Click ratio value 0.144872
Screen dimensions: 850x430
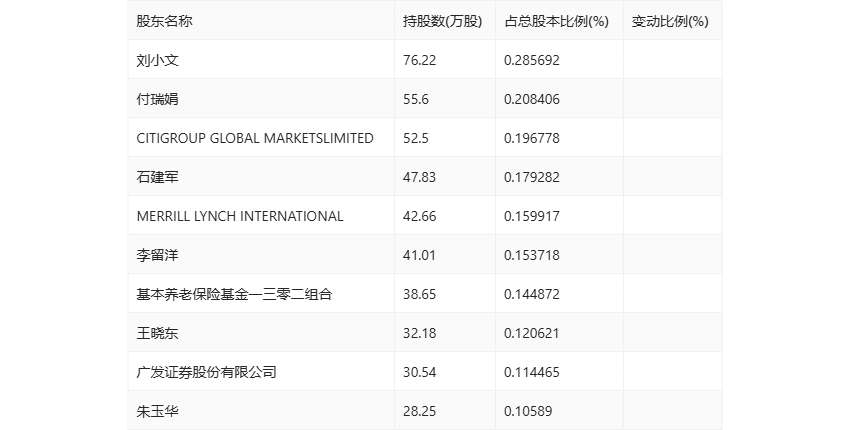coord(532,294)
